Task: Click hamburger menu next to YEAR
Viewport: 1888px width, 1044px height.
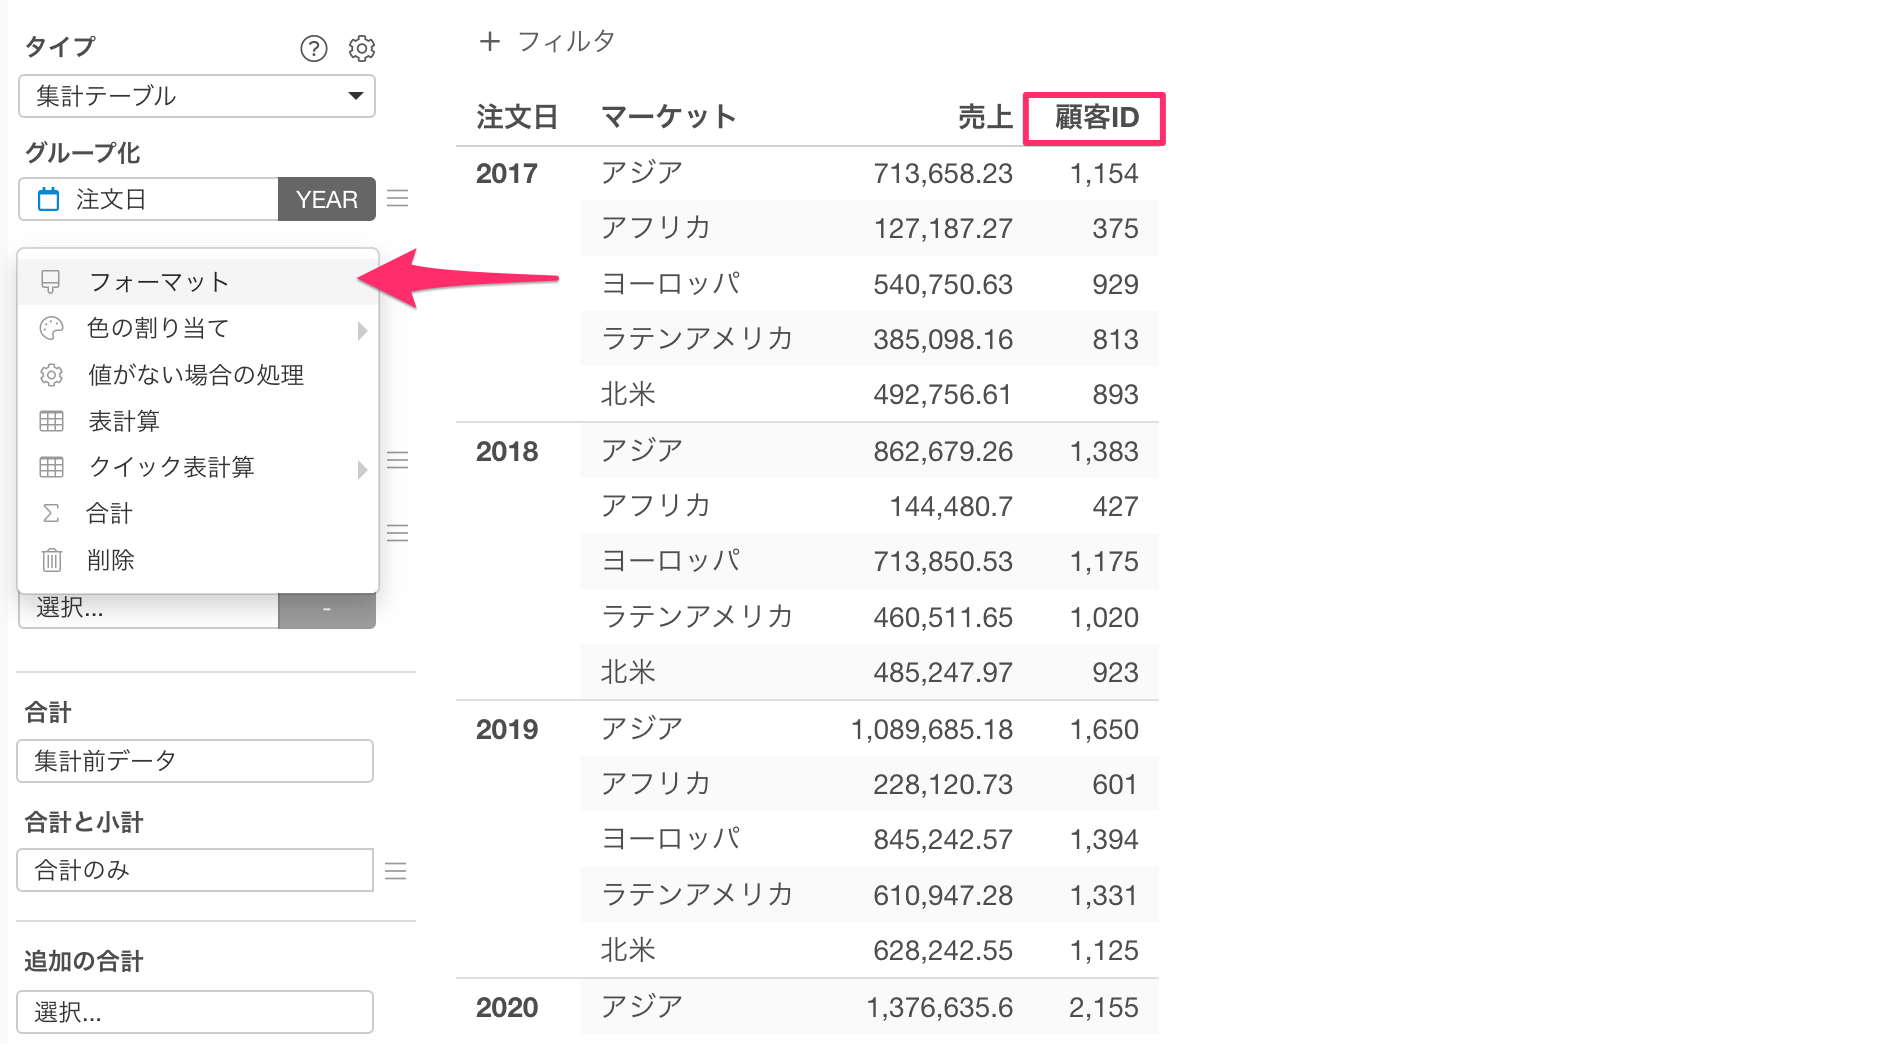Action: tap(397, 199)
